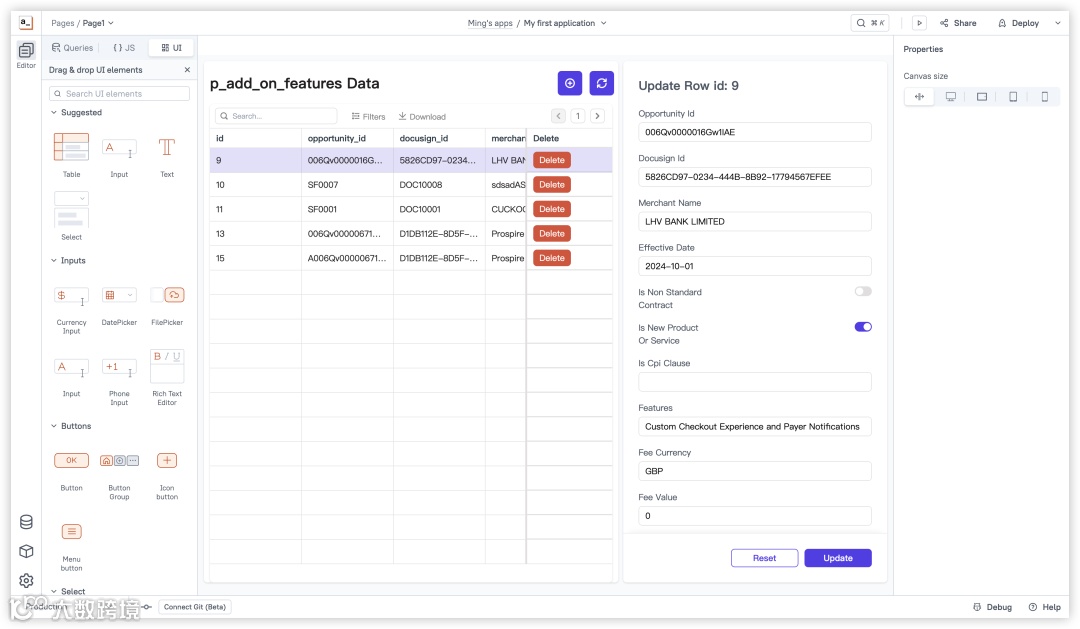
Task: Click the Merchant Name input field
Action: (x=754, y=221)
